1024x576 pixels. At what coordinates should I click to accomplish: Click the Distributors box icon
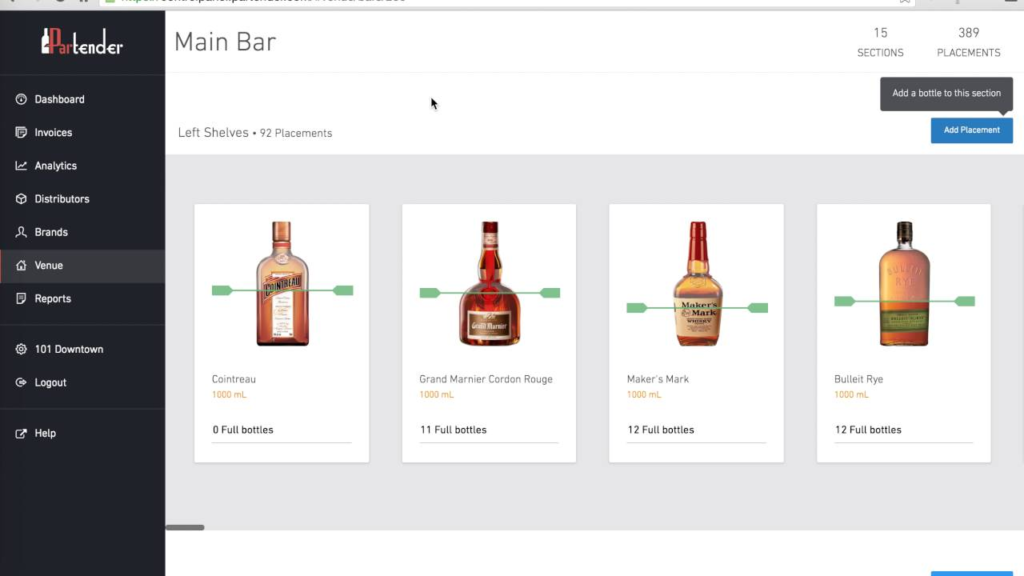pyautogui.click(x=21, y=199)
